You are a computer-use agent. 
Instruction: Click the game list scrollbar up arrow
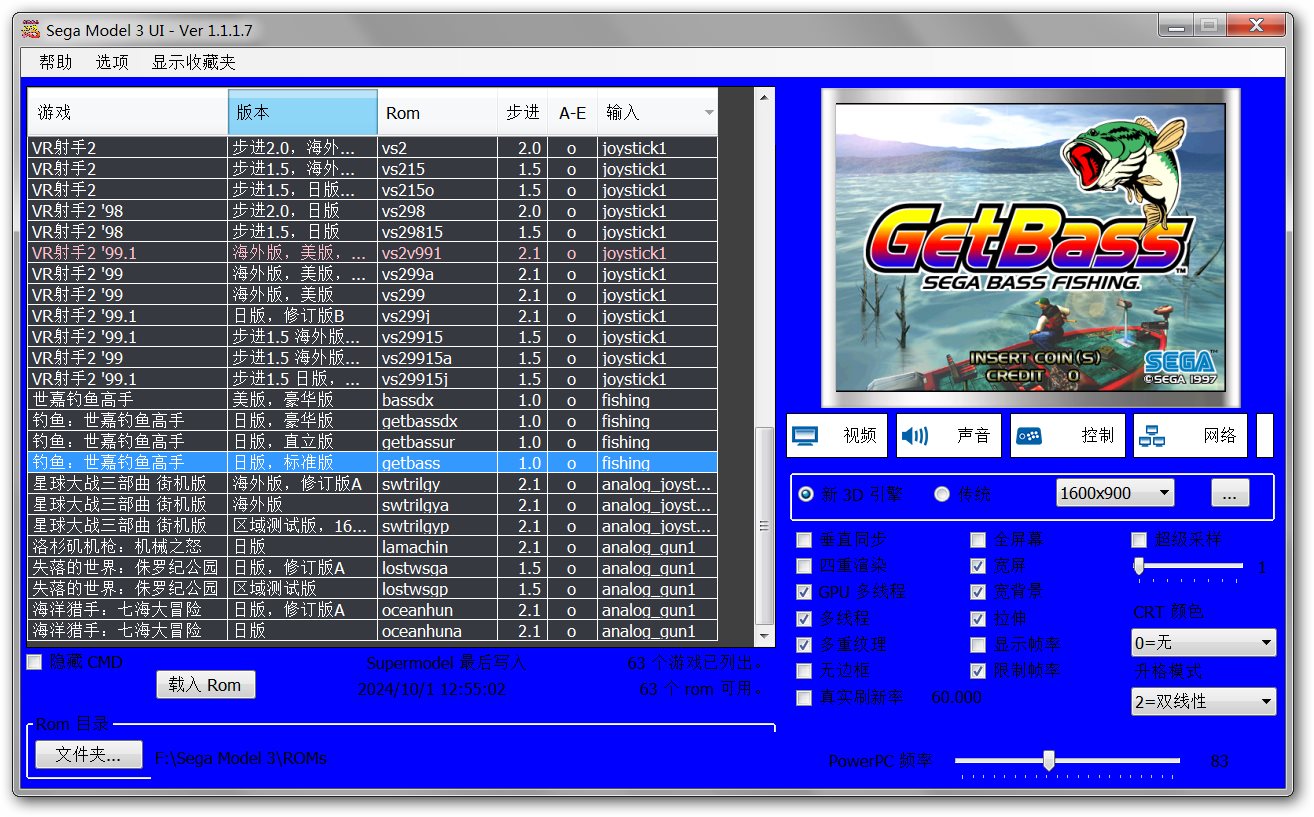click(765, 97)
